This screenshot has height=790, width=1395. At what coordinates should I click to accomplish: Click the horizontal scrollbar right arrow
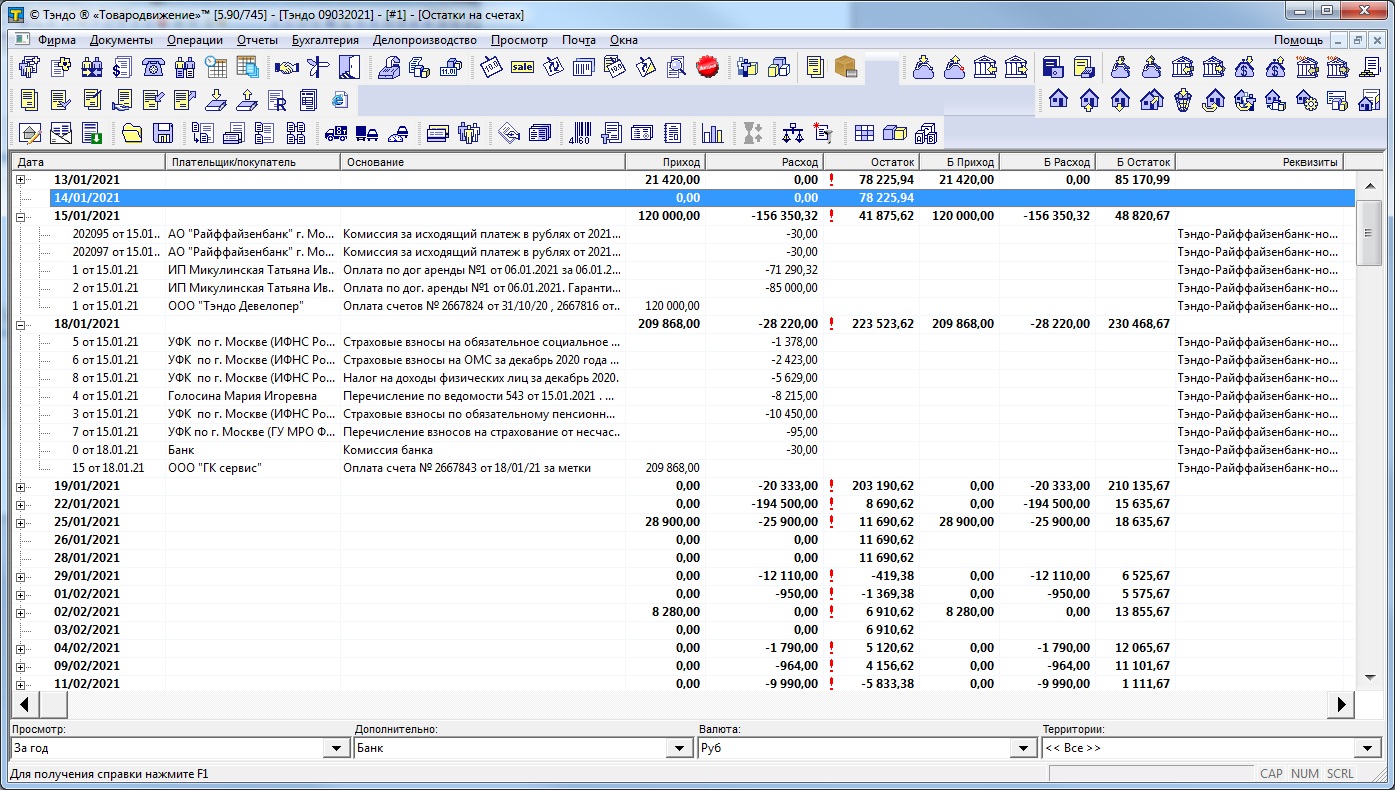[x=1342, y=705]
